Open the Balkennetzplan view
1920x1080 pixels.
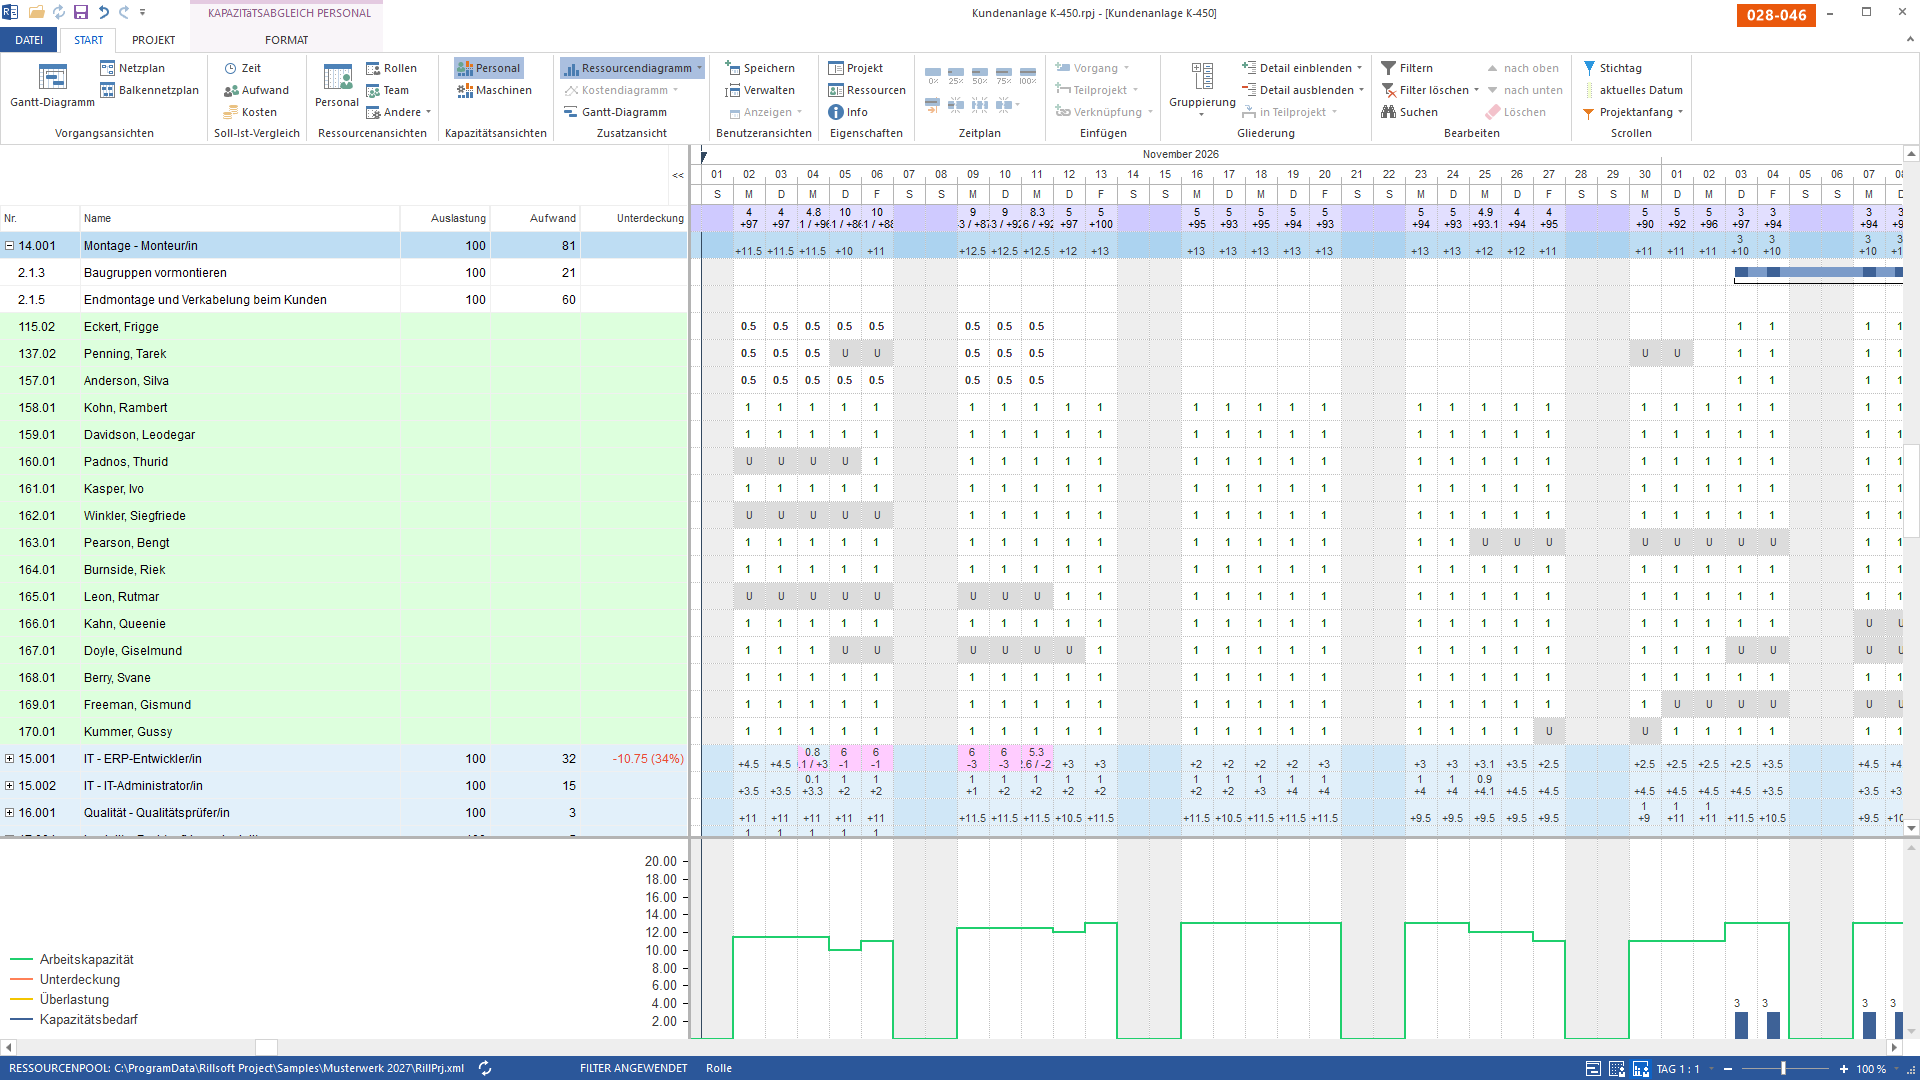point(149,90)
